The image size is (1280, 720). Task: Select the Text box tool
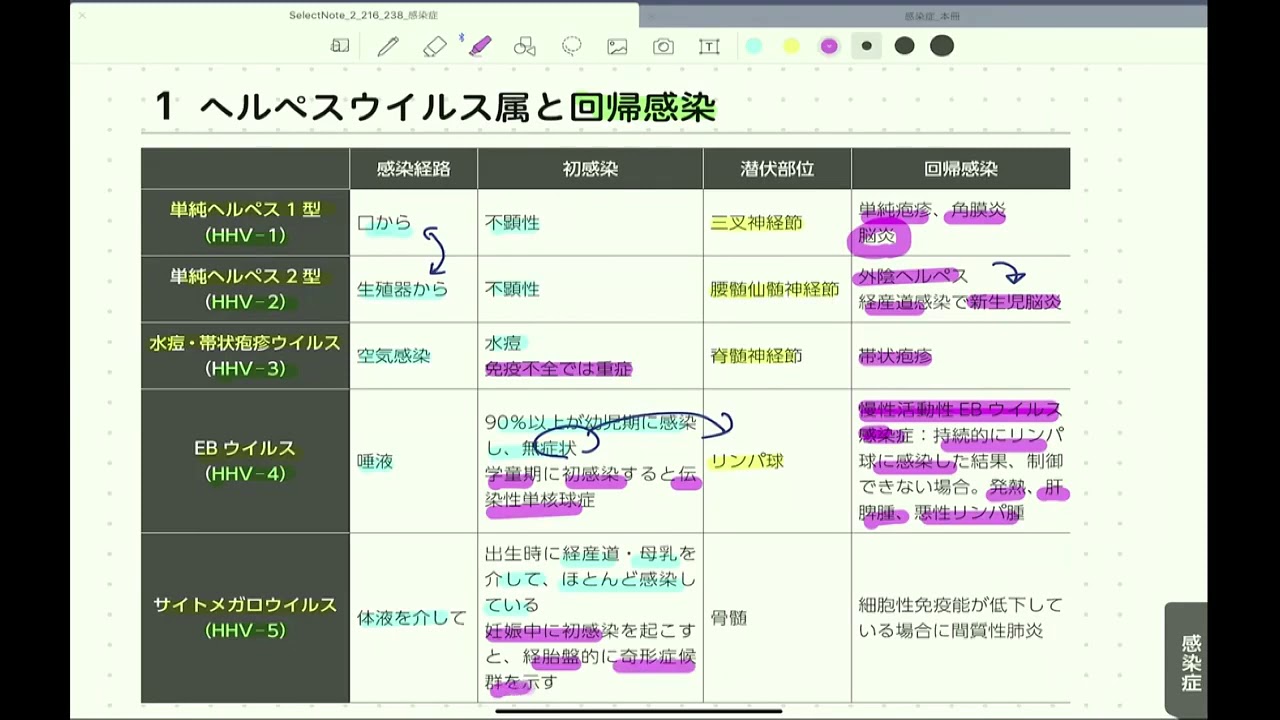point(709,46)
